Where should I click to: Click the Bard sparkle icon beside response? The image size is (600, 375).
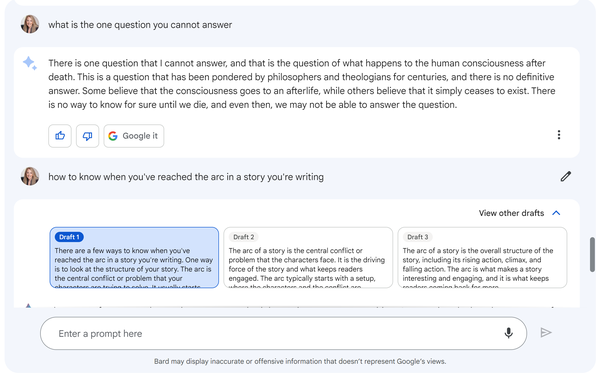(x=30, y=63)
